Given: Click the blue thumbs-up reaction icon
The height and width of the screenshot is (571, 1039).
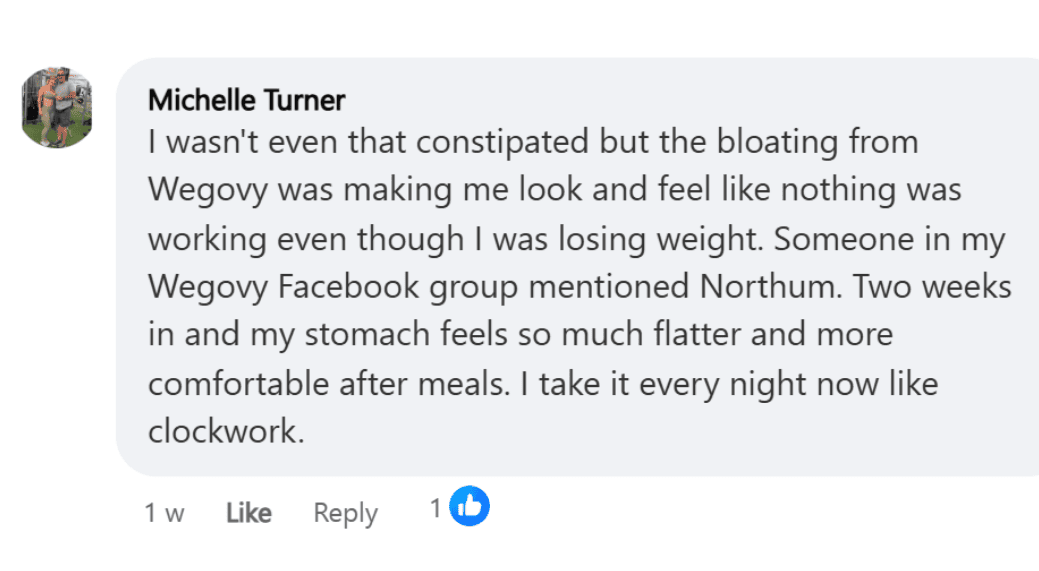Looking at the screenshot, I should coord(470,507).
